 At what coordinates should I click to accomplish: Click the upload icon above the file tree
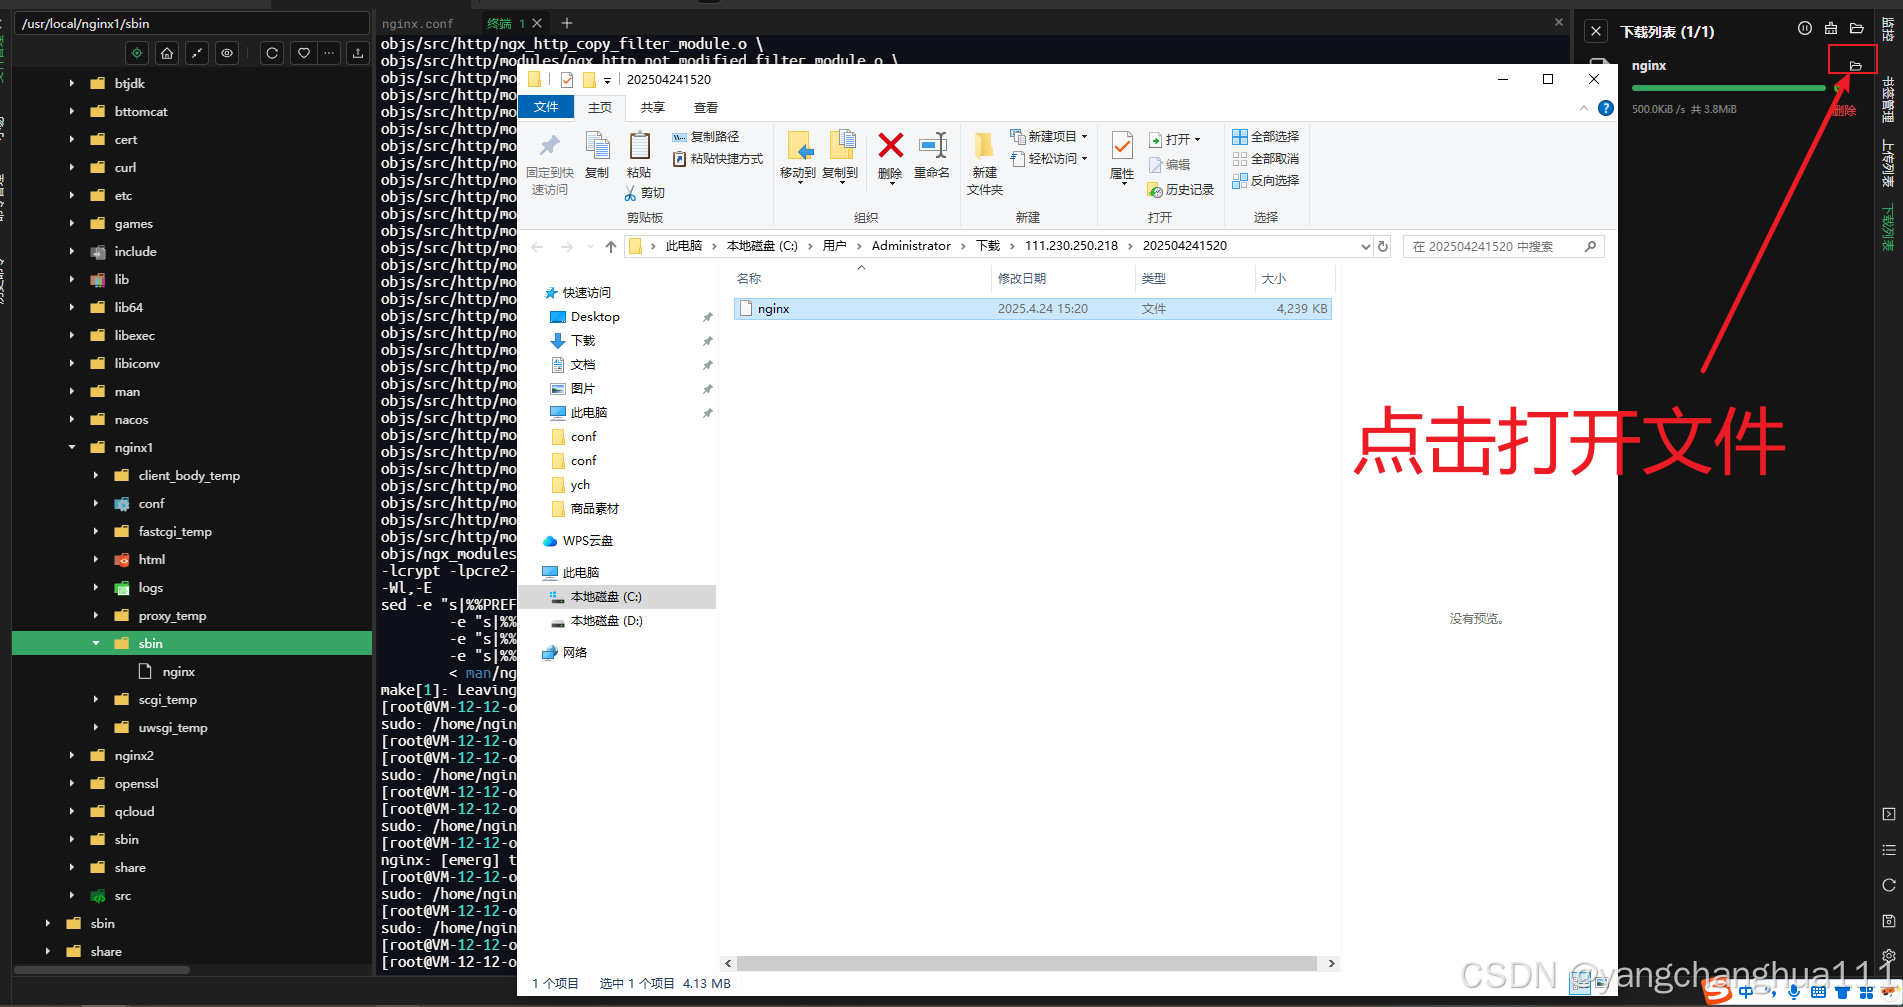pyautogui.click(x=357, y=53)
